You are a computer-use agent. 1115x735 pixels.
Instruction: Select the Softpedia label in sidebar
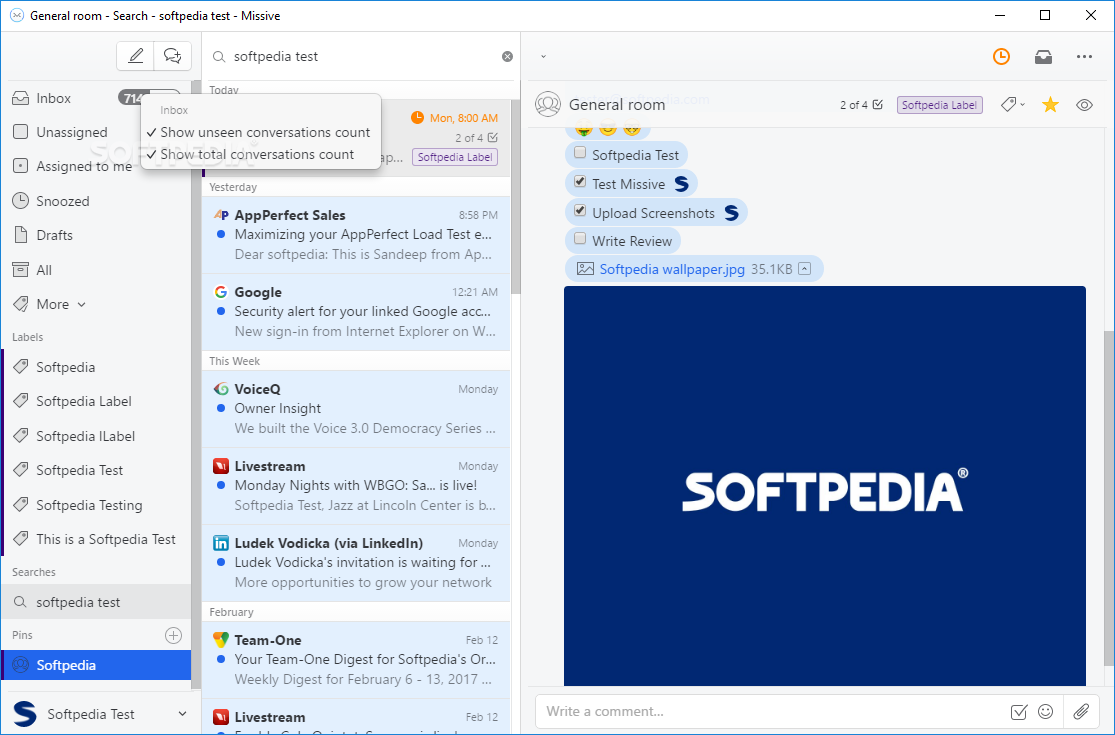[96, 367]
